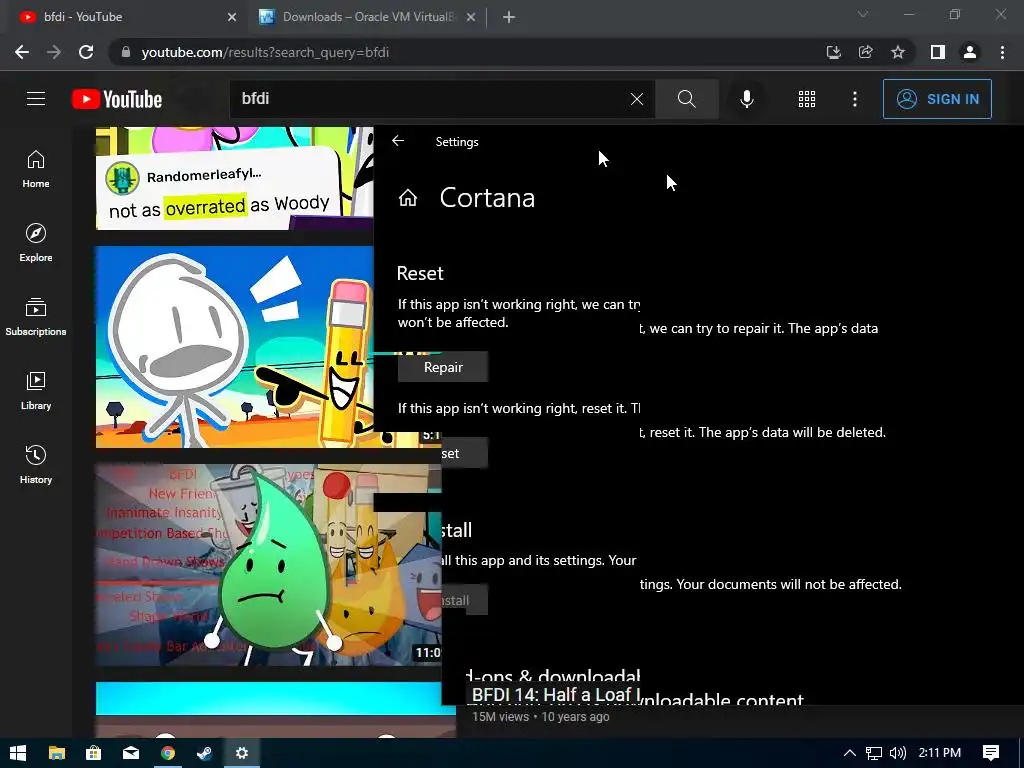This screenshot has width=1024, height=768.
Task: Show hidden system tray icons
Action: pos(850,753)
